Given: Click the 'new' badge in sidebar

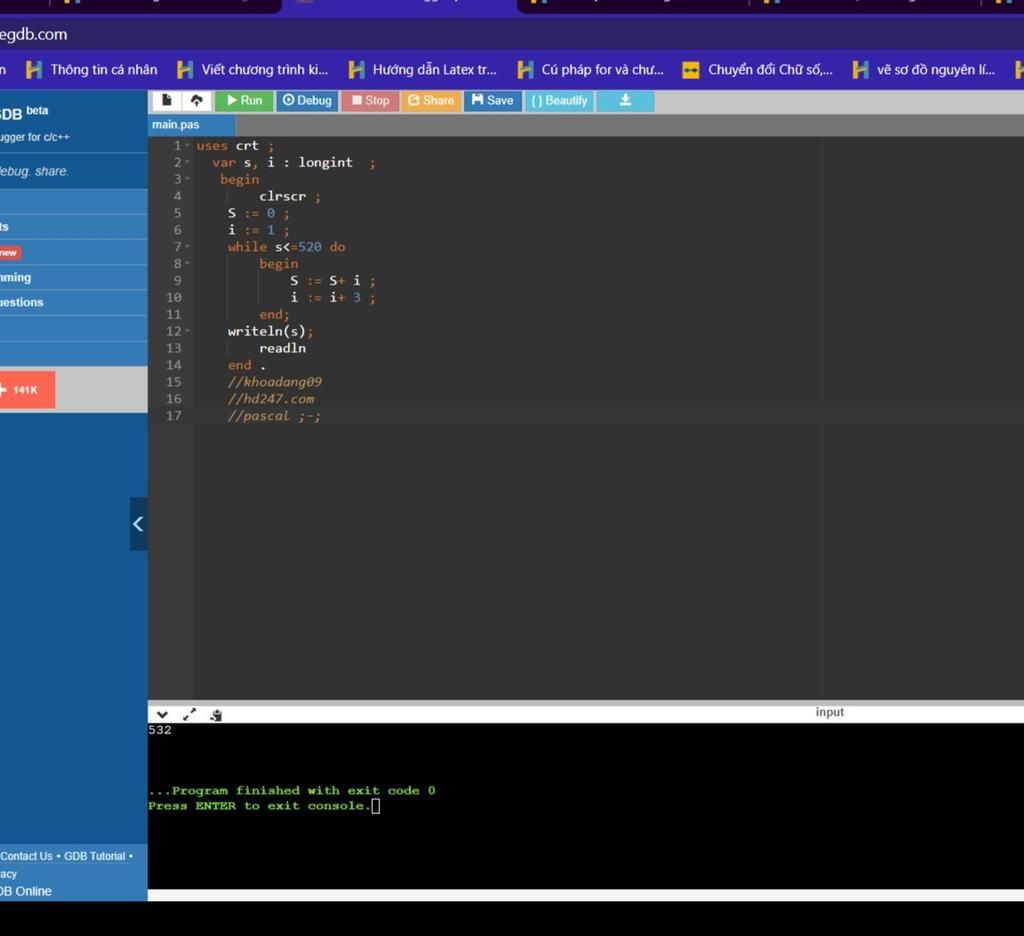Looking at the screenshot, I should coord(9,253).
